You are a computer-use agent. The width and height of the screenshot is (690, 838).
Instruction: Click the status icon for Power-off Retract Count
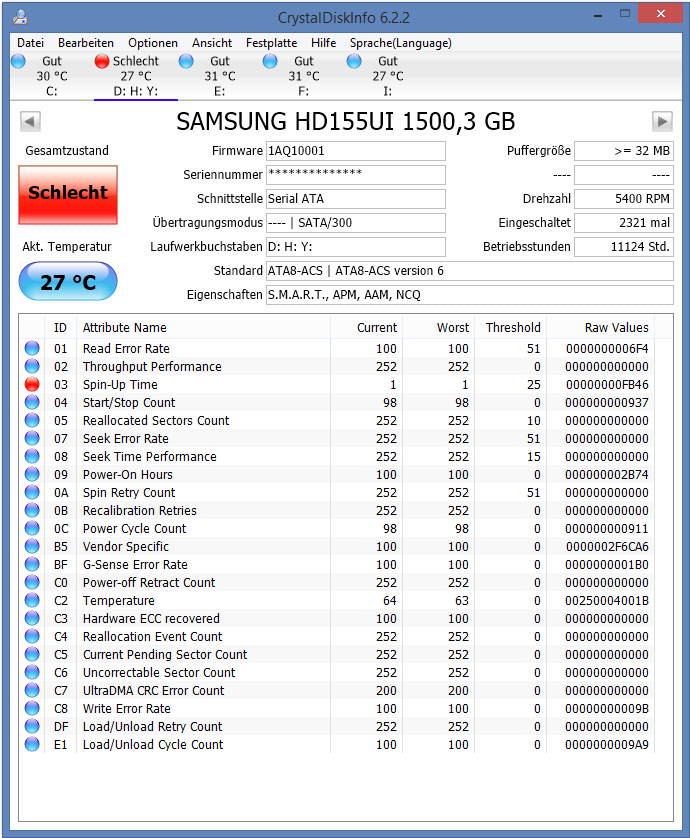[x=32, y=582]
